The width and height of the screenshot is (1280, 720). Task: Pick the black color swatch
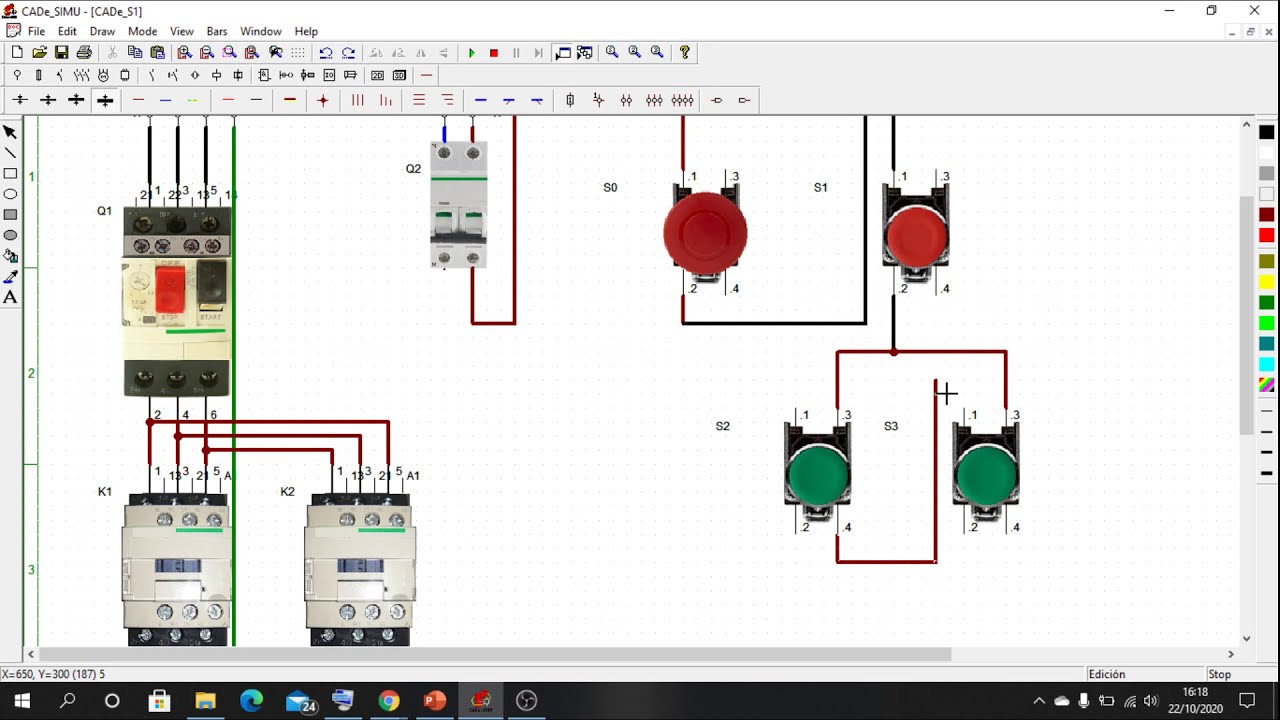[x=1266, y=132]
